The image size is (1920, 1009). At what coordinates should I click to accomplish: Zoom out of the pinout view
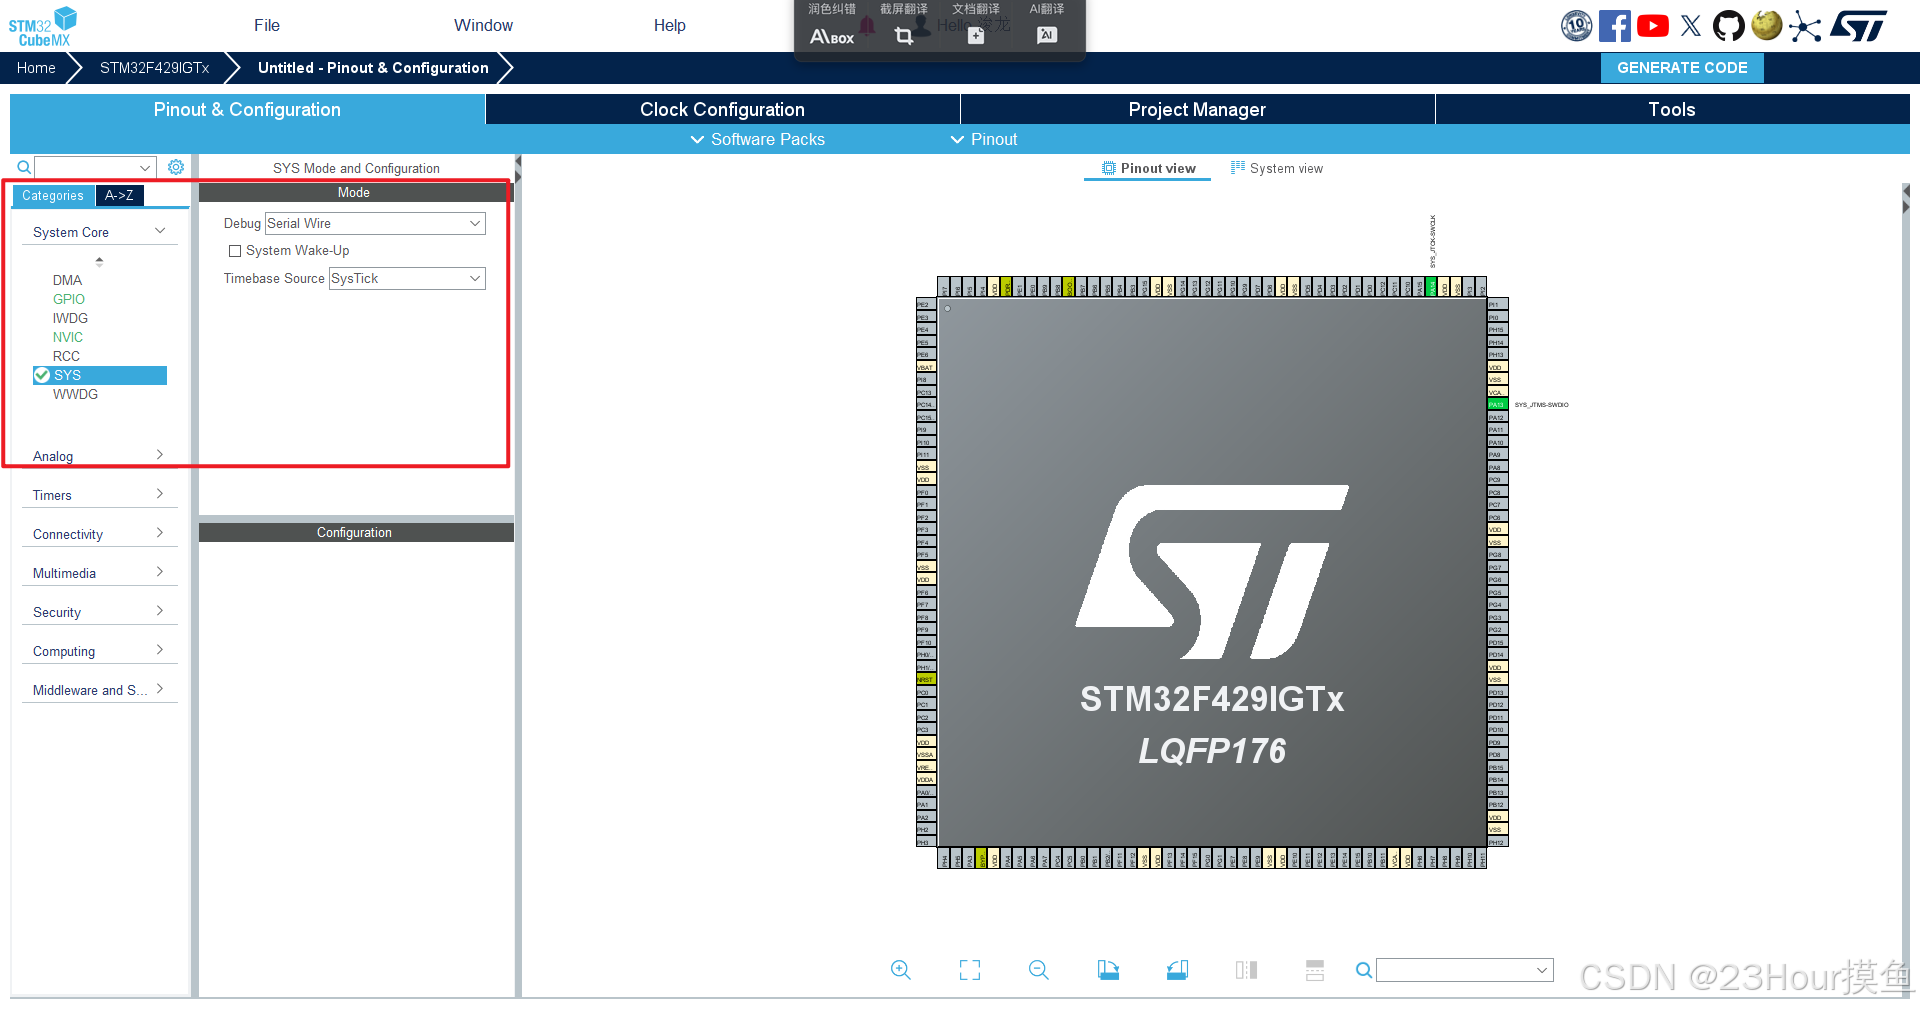1038,970
